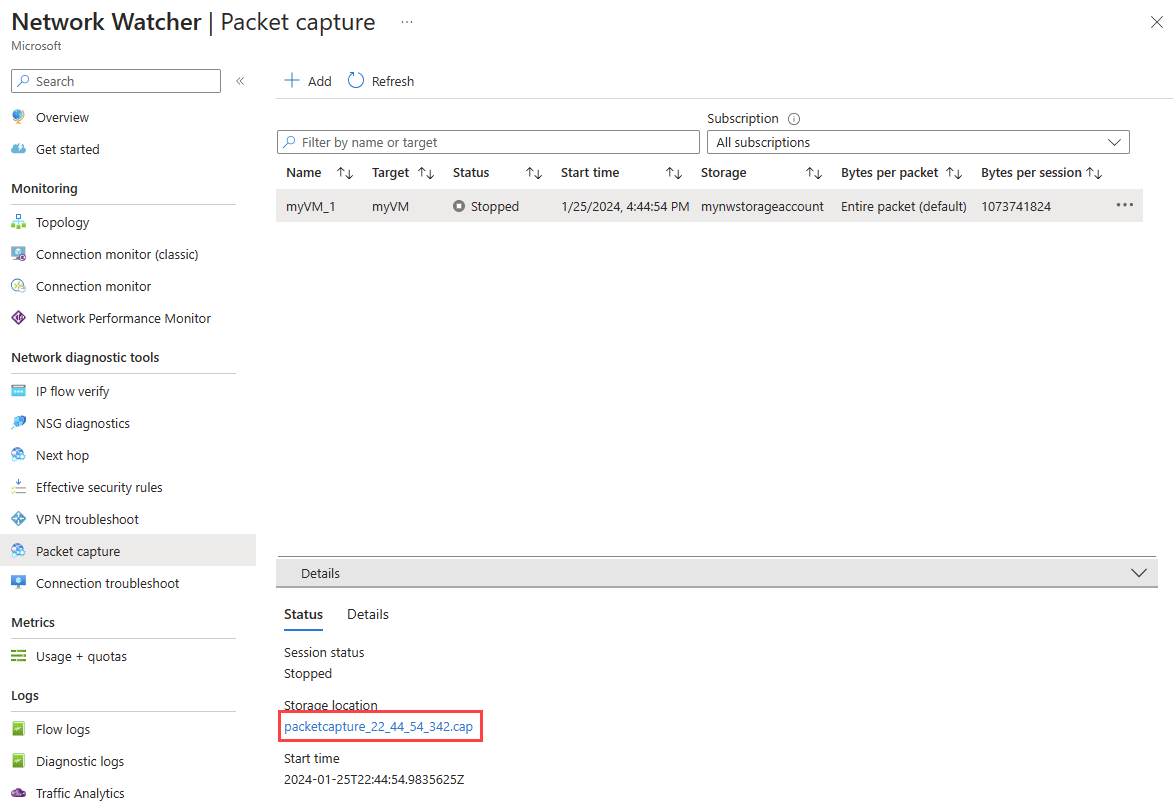The width and height of the screenshot is (1173, 804).
Task: Click the Filter by name or target field
Action: tap(488, 142)
